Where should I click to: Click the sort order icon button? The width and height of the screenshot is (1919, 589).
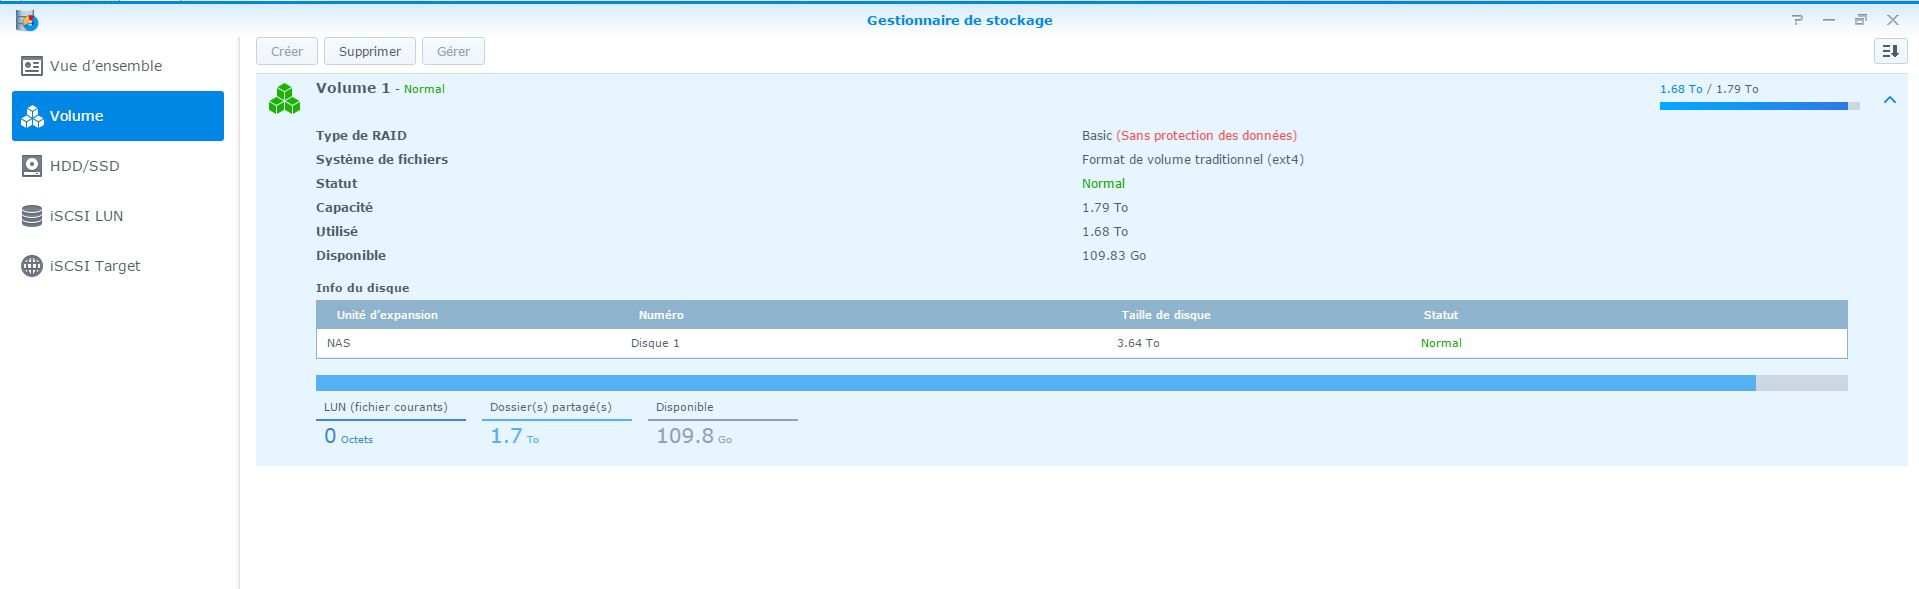1890,51
